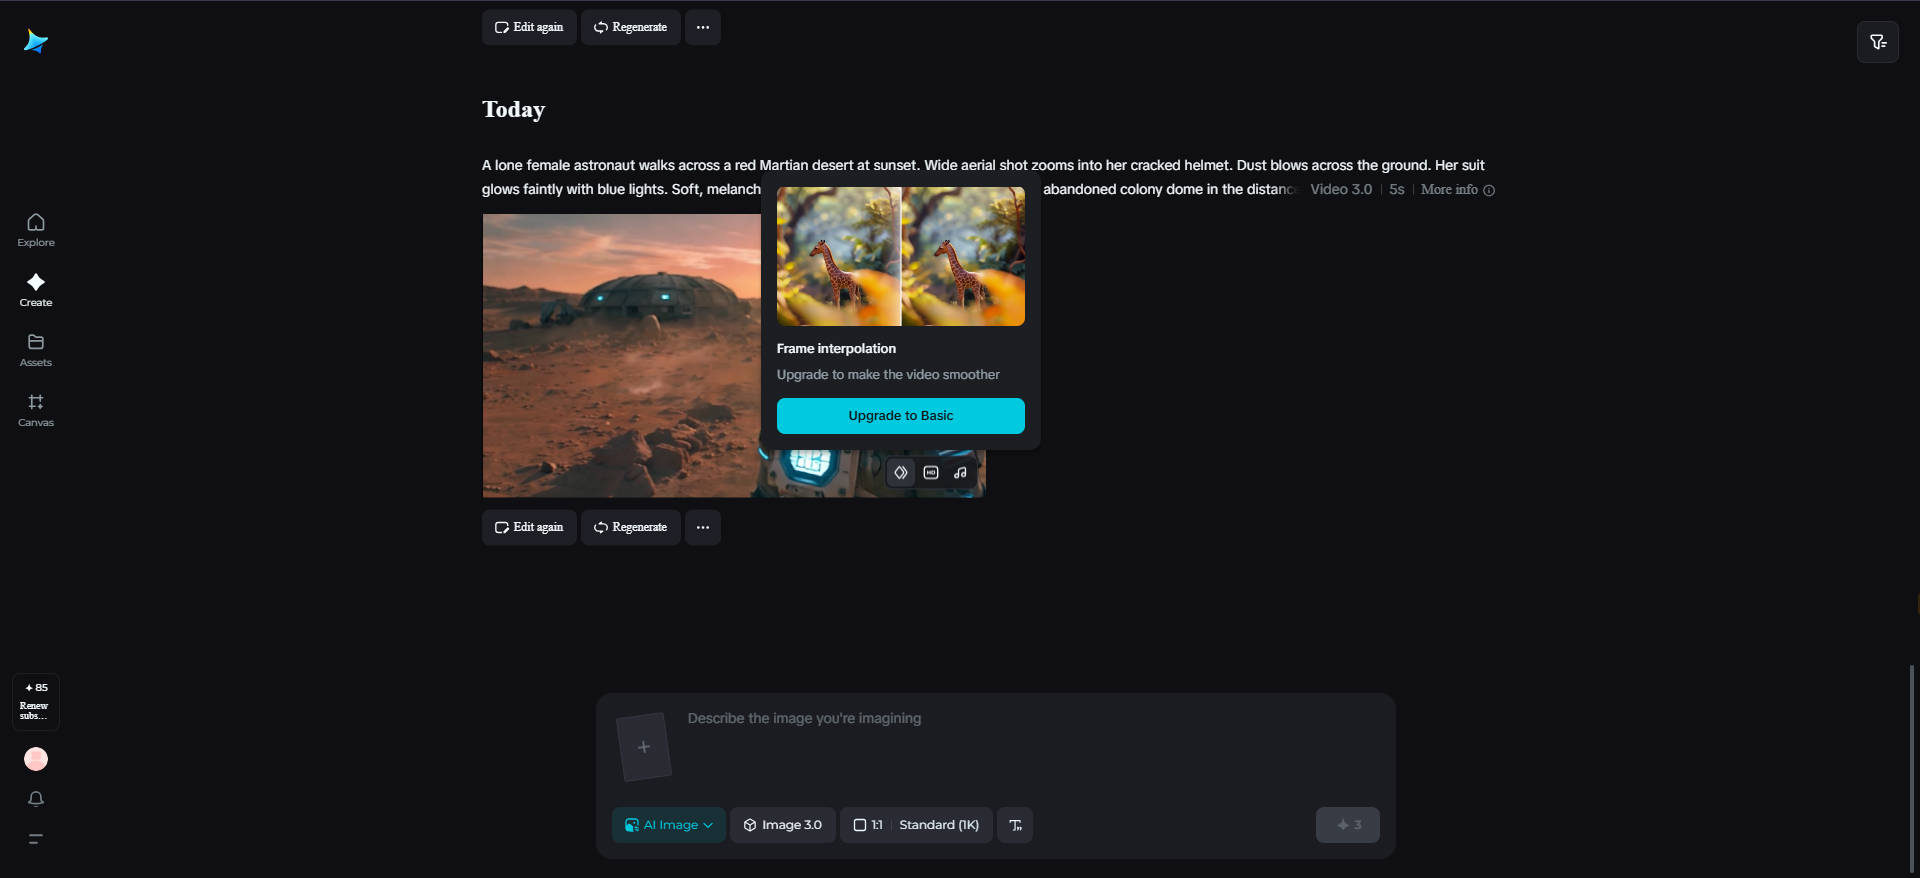1920x878 pixels.
Task: Click the page's vertical scrollbar
Action: click(1912, 768)
